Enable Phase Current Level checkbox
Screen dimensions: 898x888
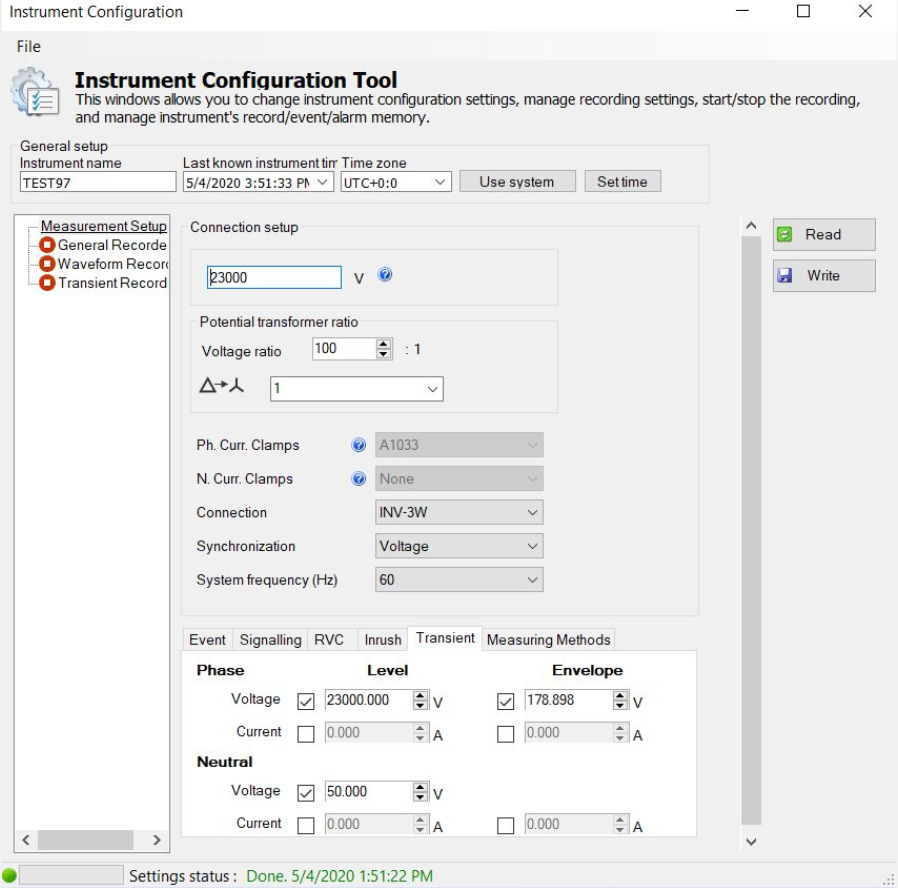point(306,734)
